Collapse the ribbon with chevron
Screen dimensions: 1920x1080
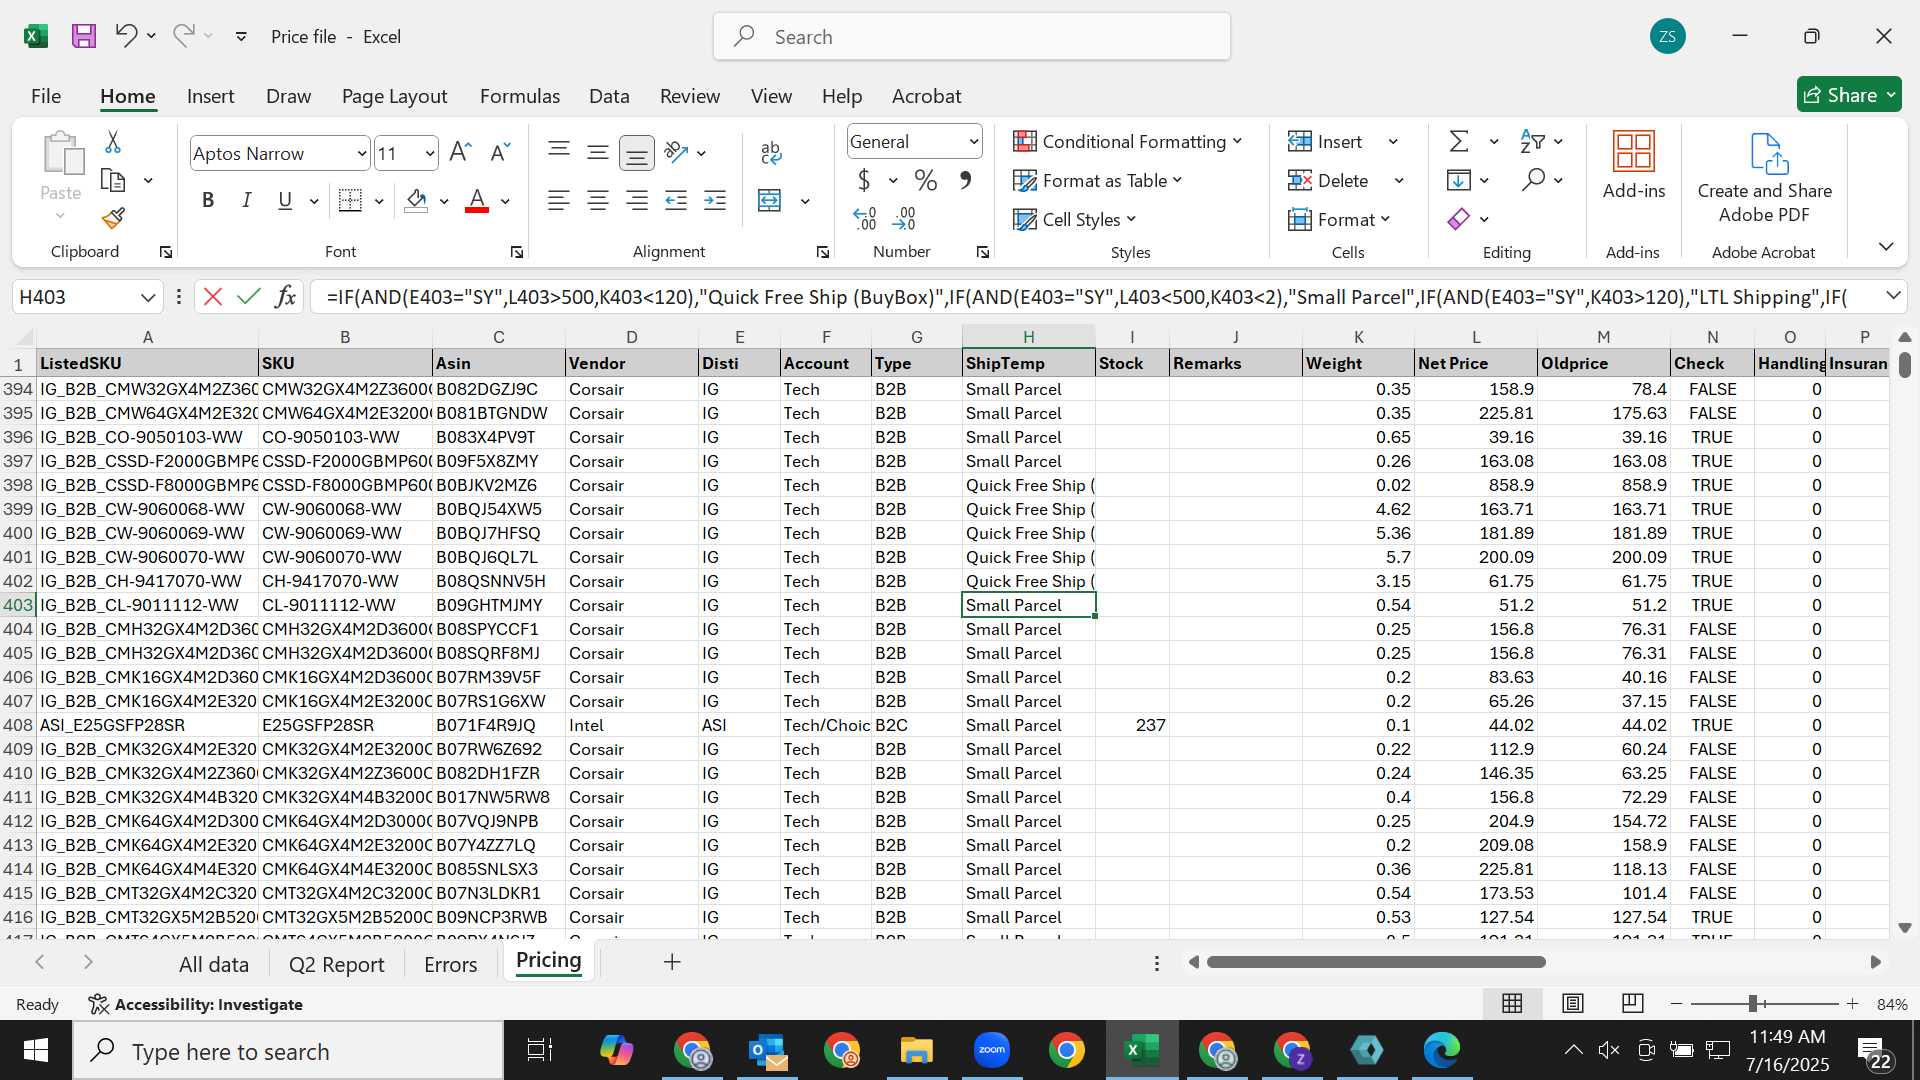point(1886,246)
